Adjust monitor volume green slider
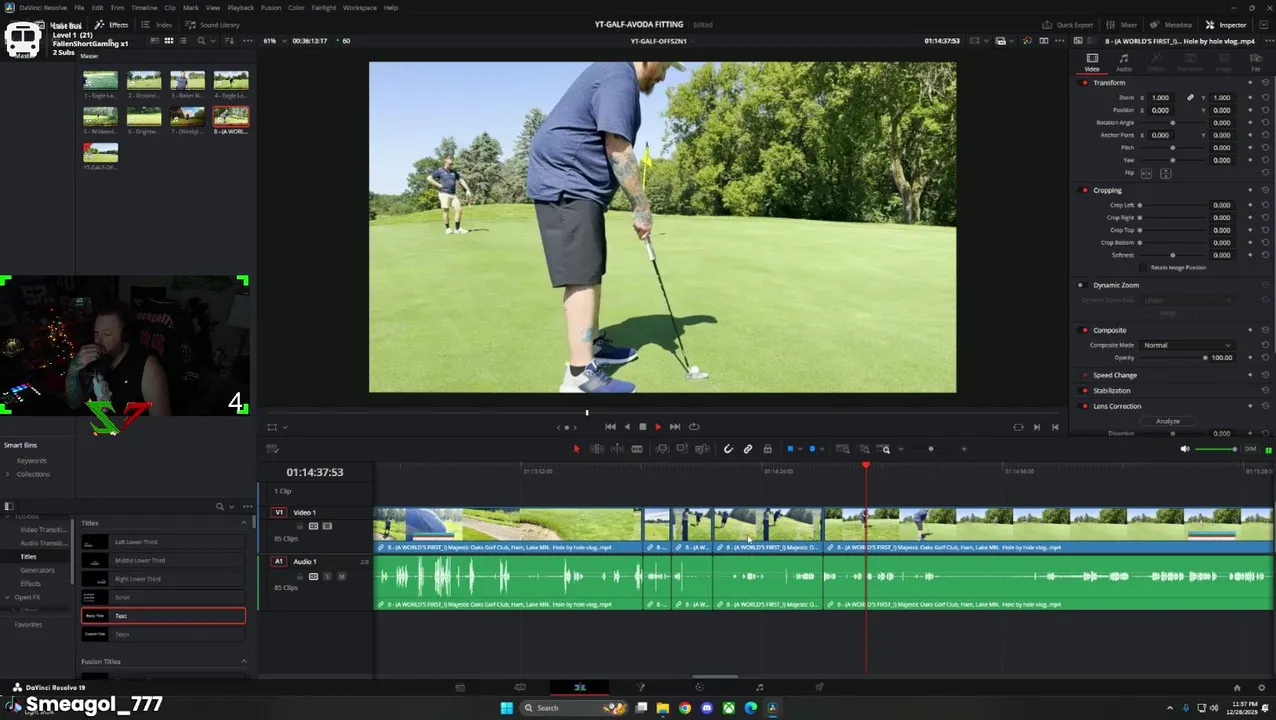 click(x=1216, y=449)
